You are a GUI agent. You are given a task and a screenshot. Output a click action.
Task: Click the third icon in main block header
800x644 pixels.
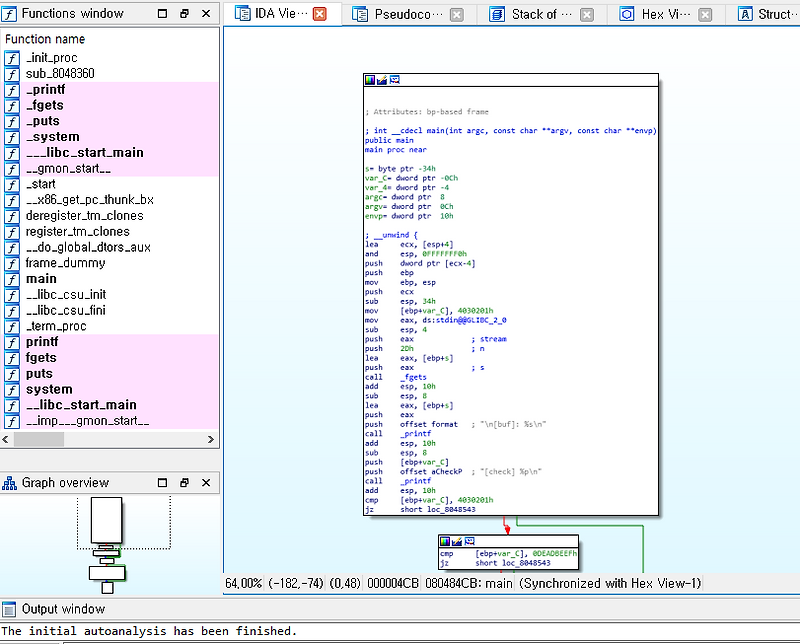pyautogui.click(x=395, y=79)
